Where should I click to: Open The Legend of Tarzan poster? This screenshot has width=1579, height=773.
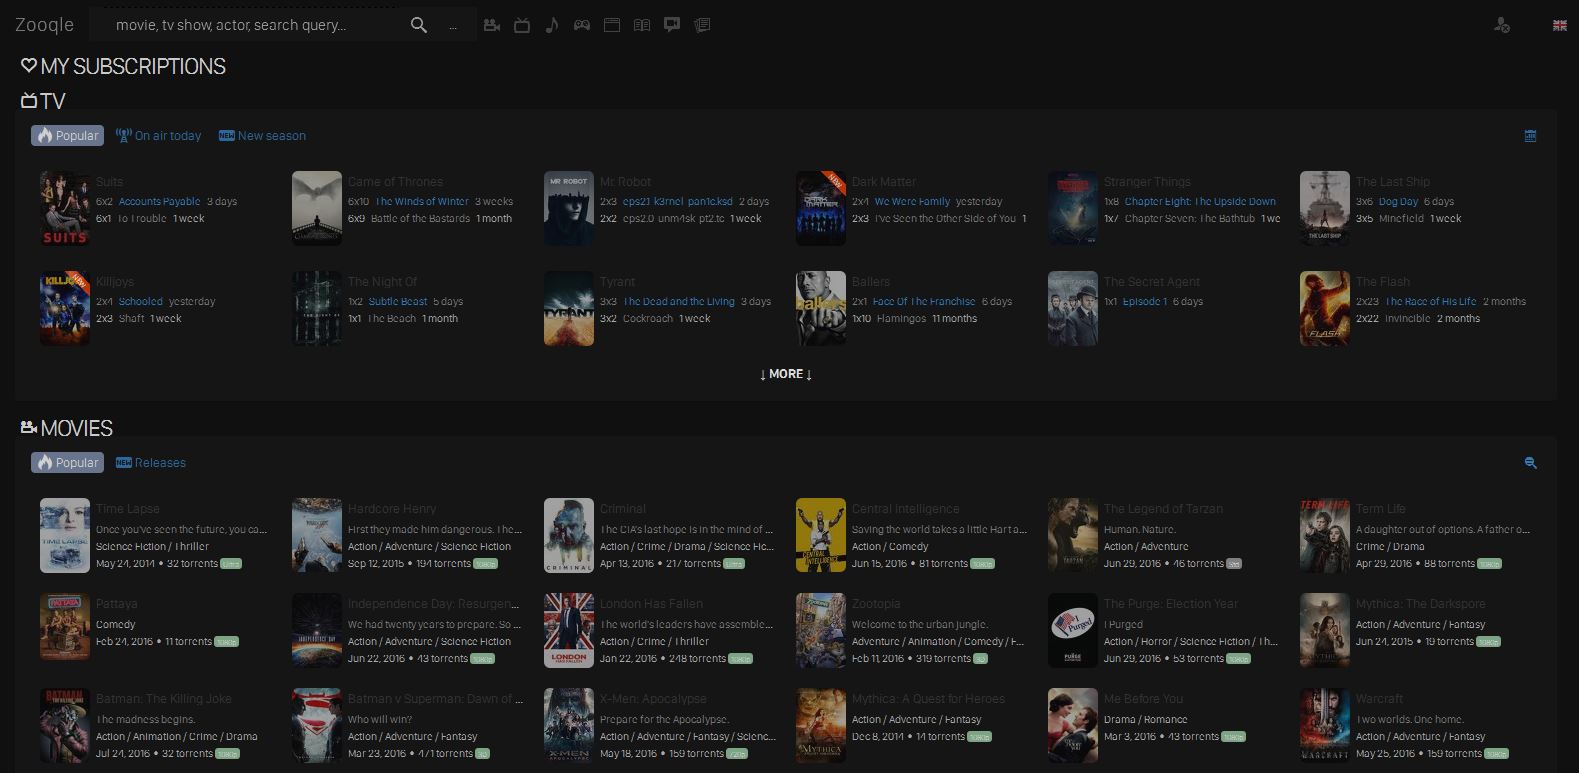[x=1073, y=536]
